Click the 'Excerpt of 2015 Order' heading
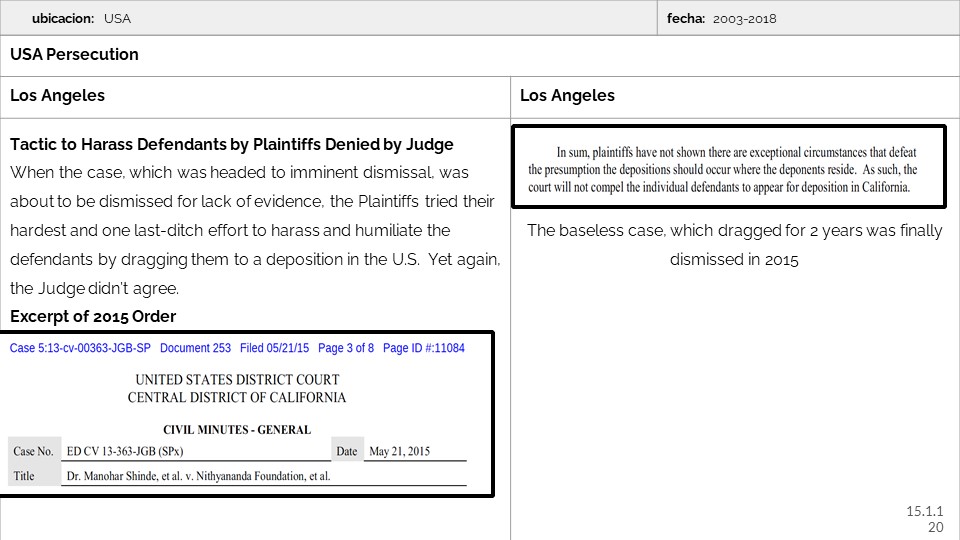This screenshot has width=960, height=540. [93, 316]
